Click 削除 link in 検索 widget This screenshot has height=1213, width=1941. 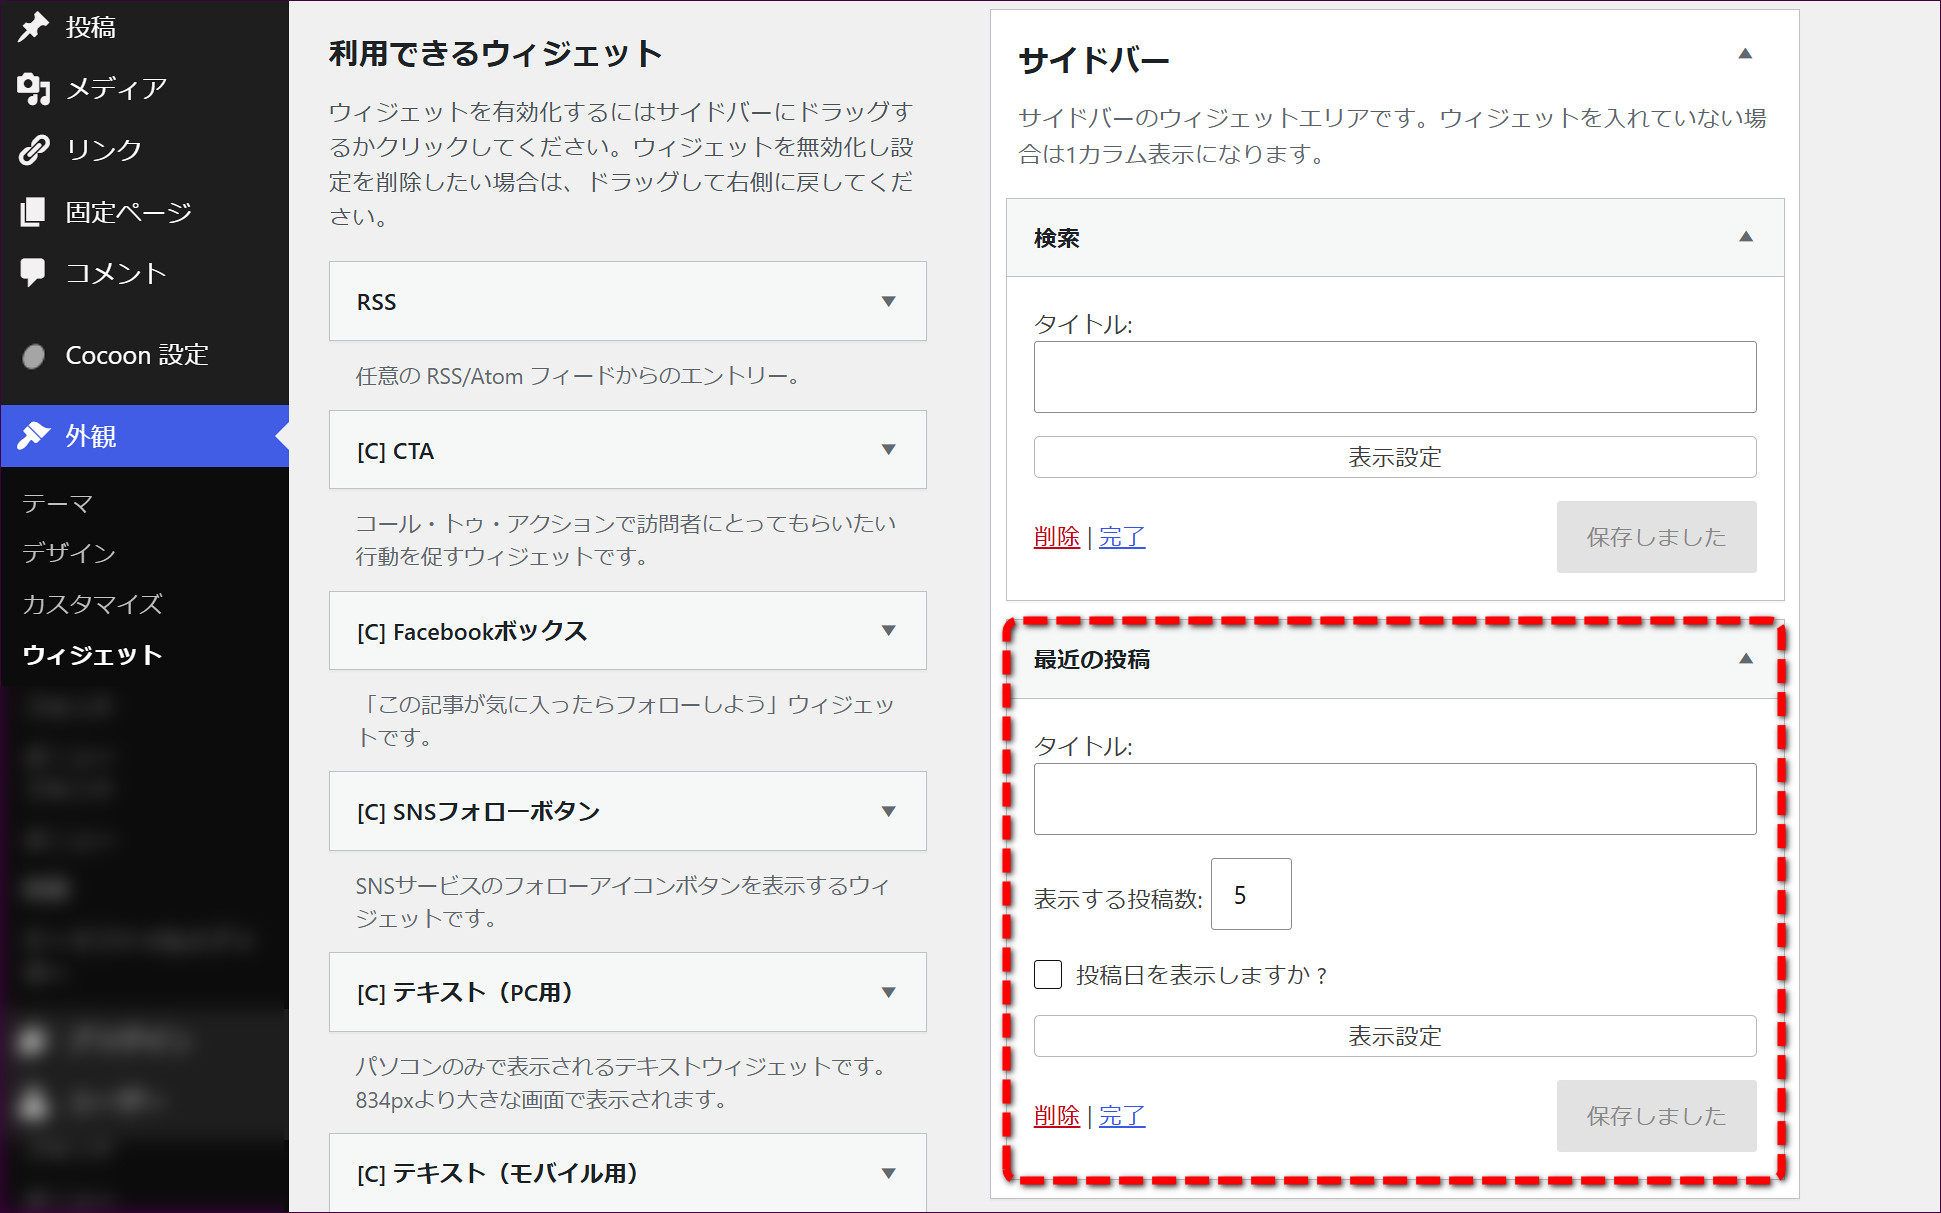pos(1057,537)
